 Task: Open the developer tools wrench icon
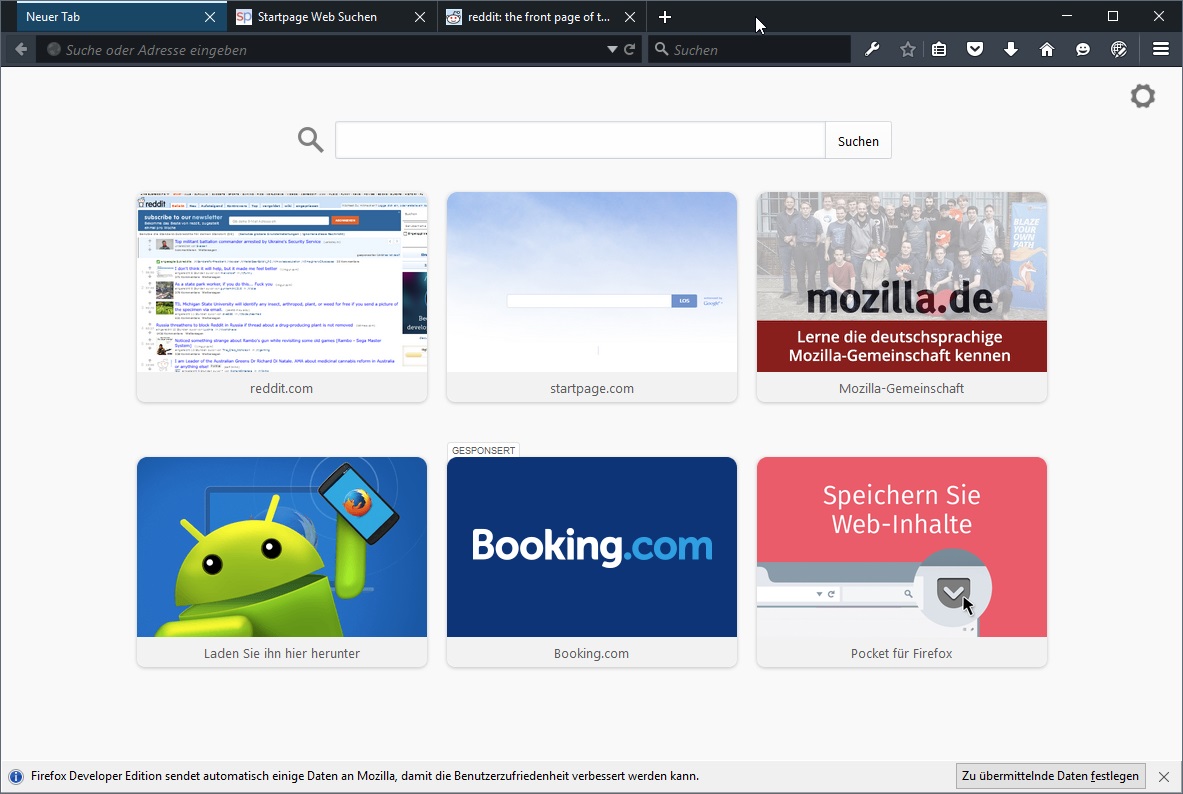click(x=872, y=50)
